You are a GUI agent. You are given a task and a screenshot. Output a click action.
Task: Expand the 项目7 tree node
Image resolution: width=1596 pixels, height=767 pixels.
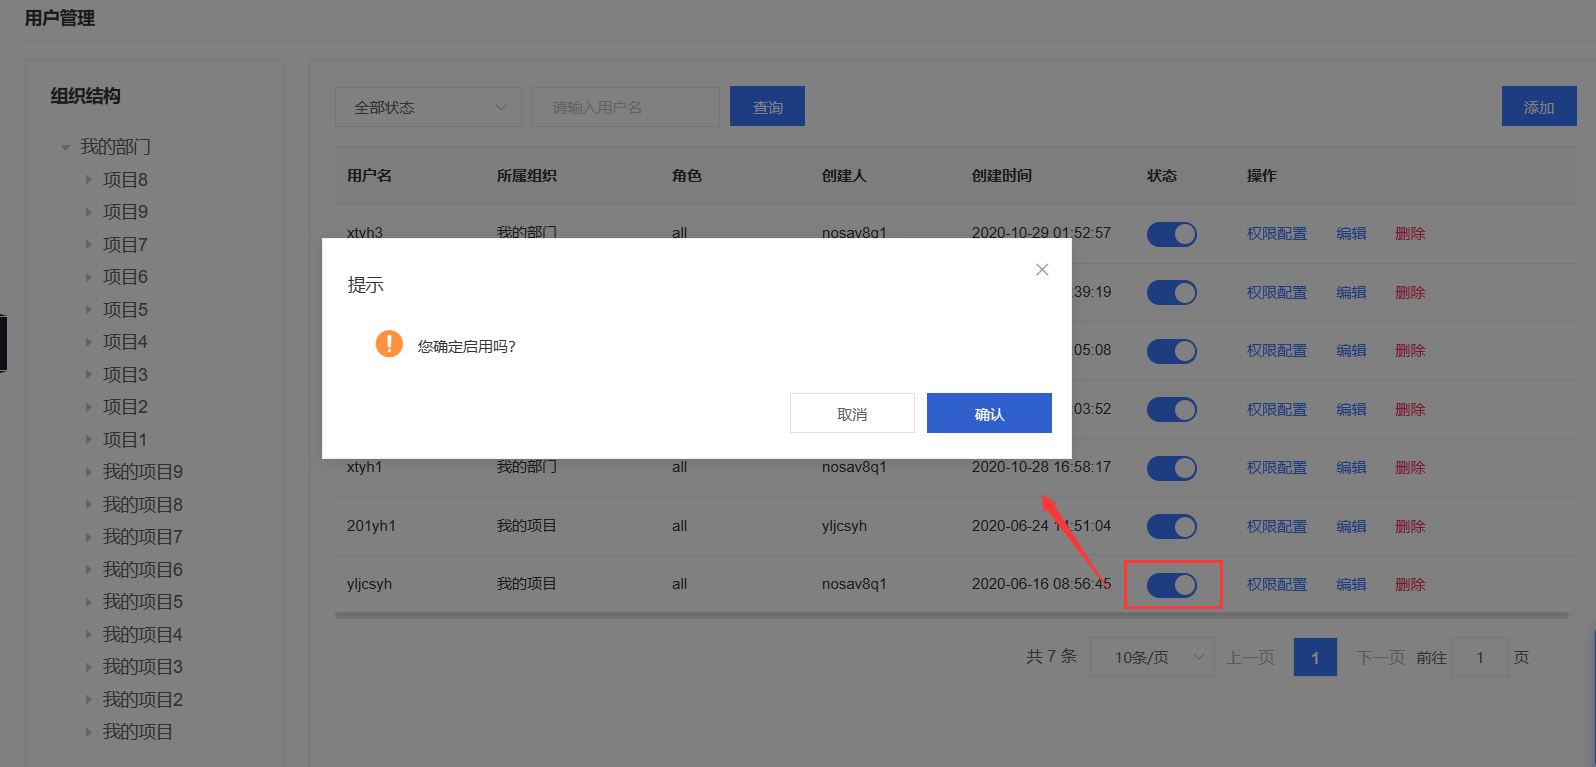[88, 245]
